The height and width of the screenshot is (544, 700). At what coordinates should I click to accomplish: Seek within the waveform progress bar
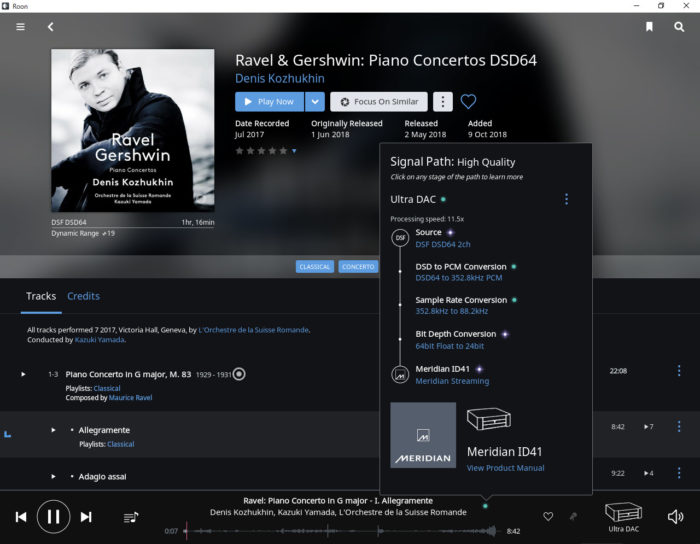click(x=341, y=531)
